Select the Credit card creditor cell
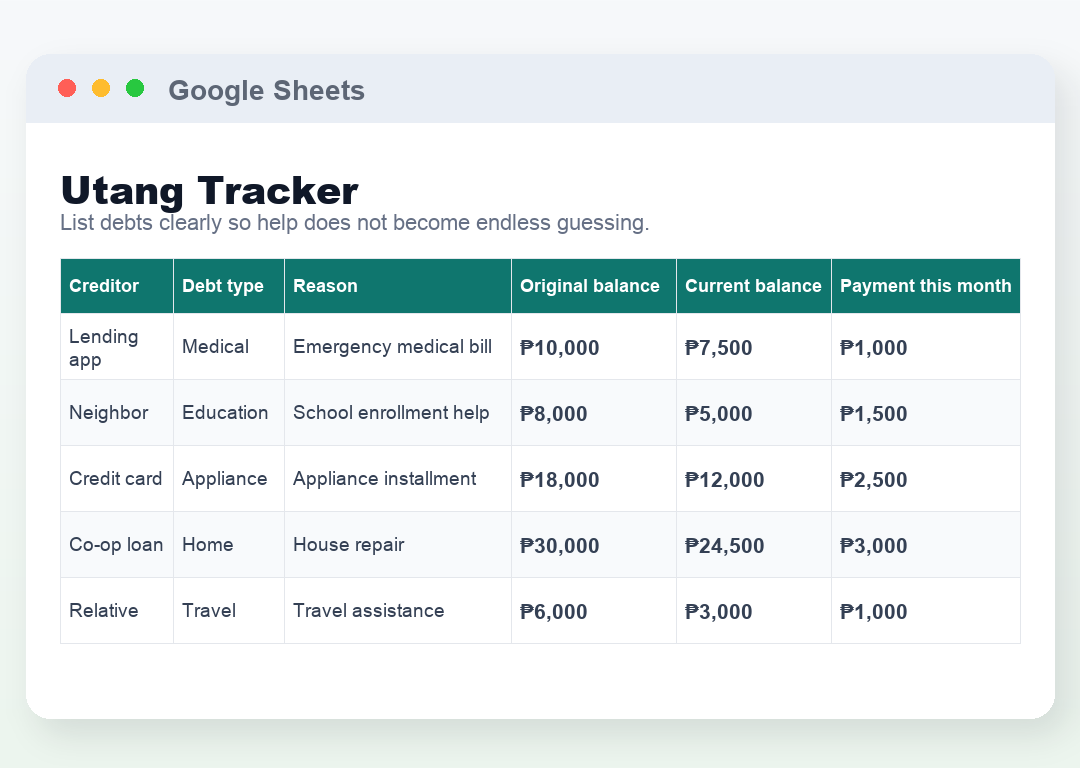This screenshot has width=1080, height=768. [x=117, y=479]
